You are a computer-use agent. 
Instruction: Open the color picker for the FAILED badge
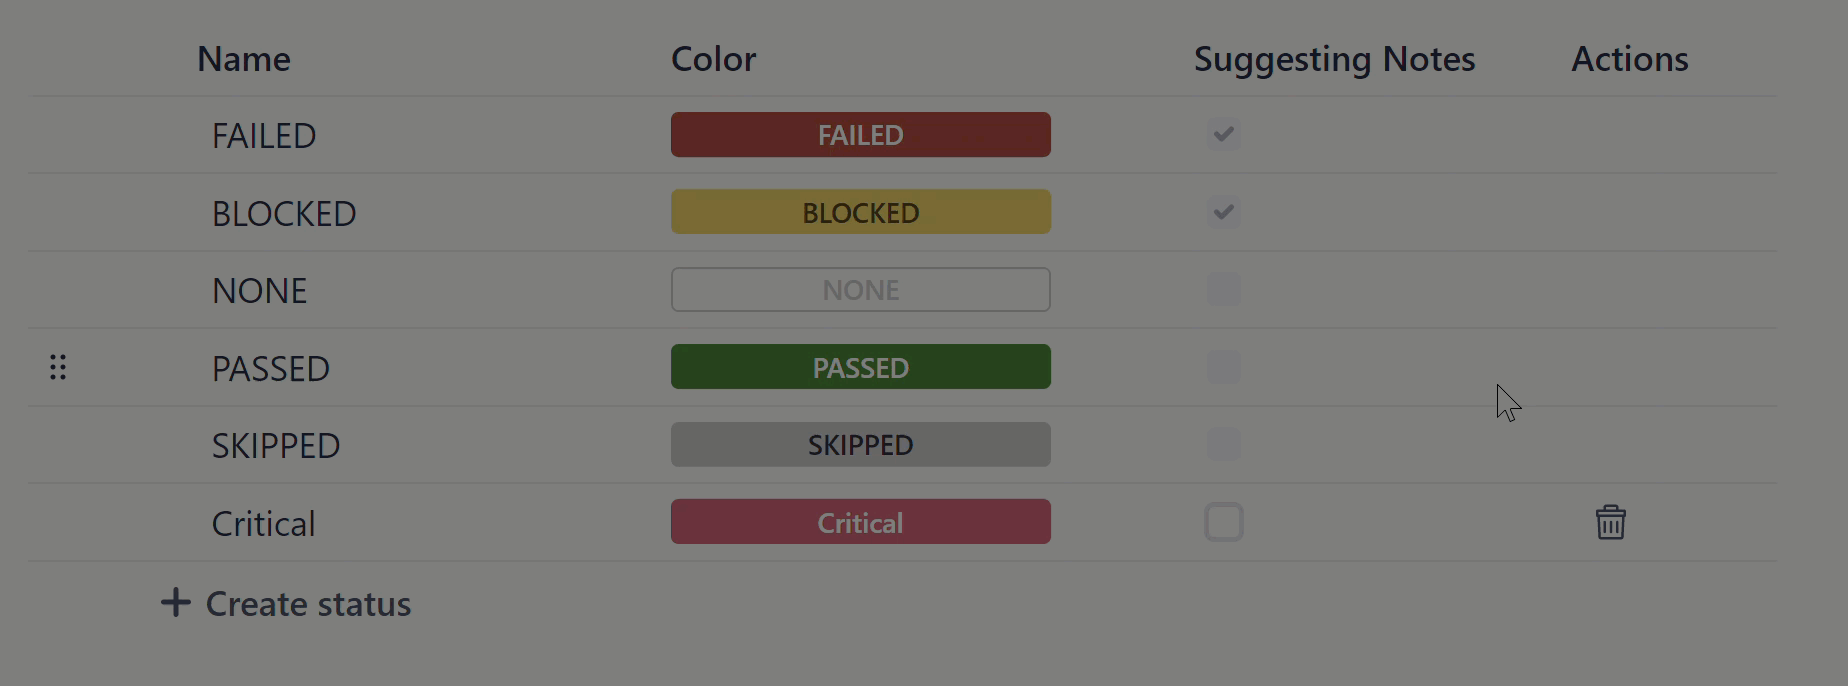tap(860, 134)
